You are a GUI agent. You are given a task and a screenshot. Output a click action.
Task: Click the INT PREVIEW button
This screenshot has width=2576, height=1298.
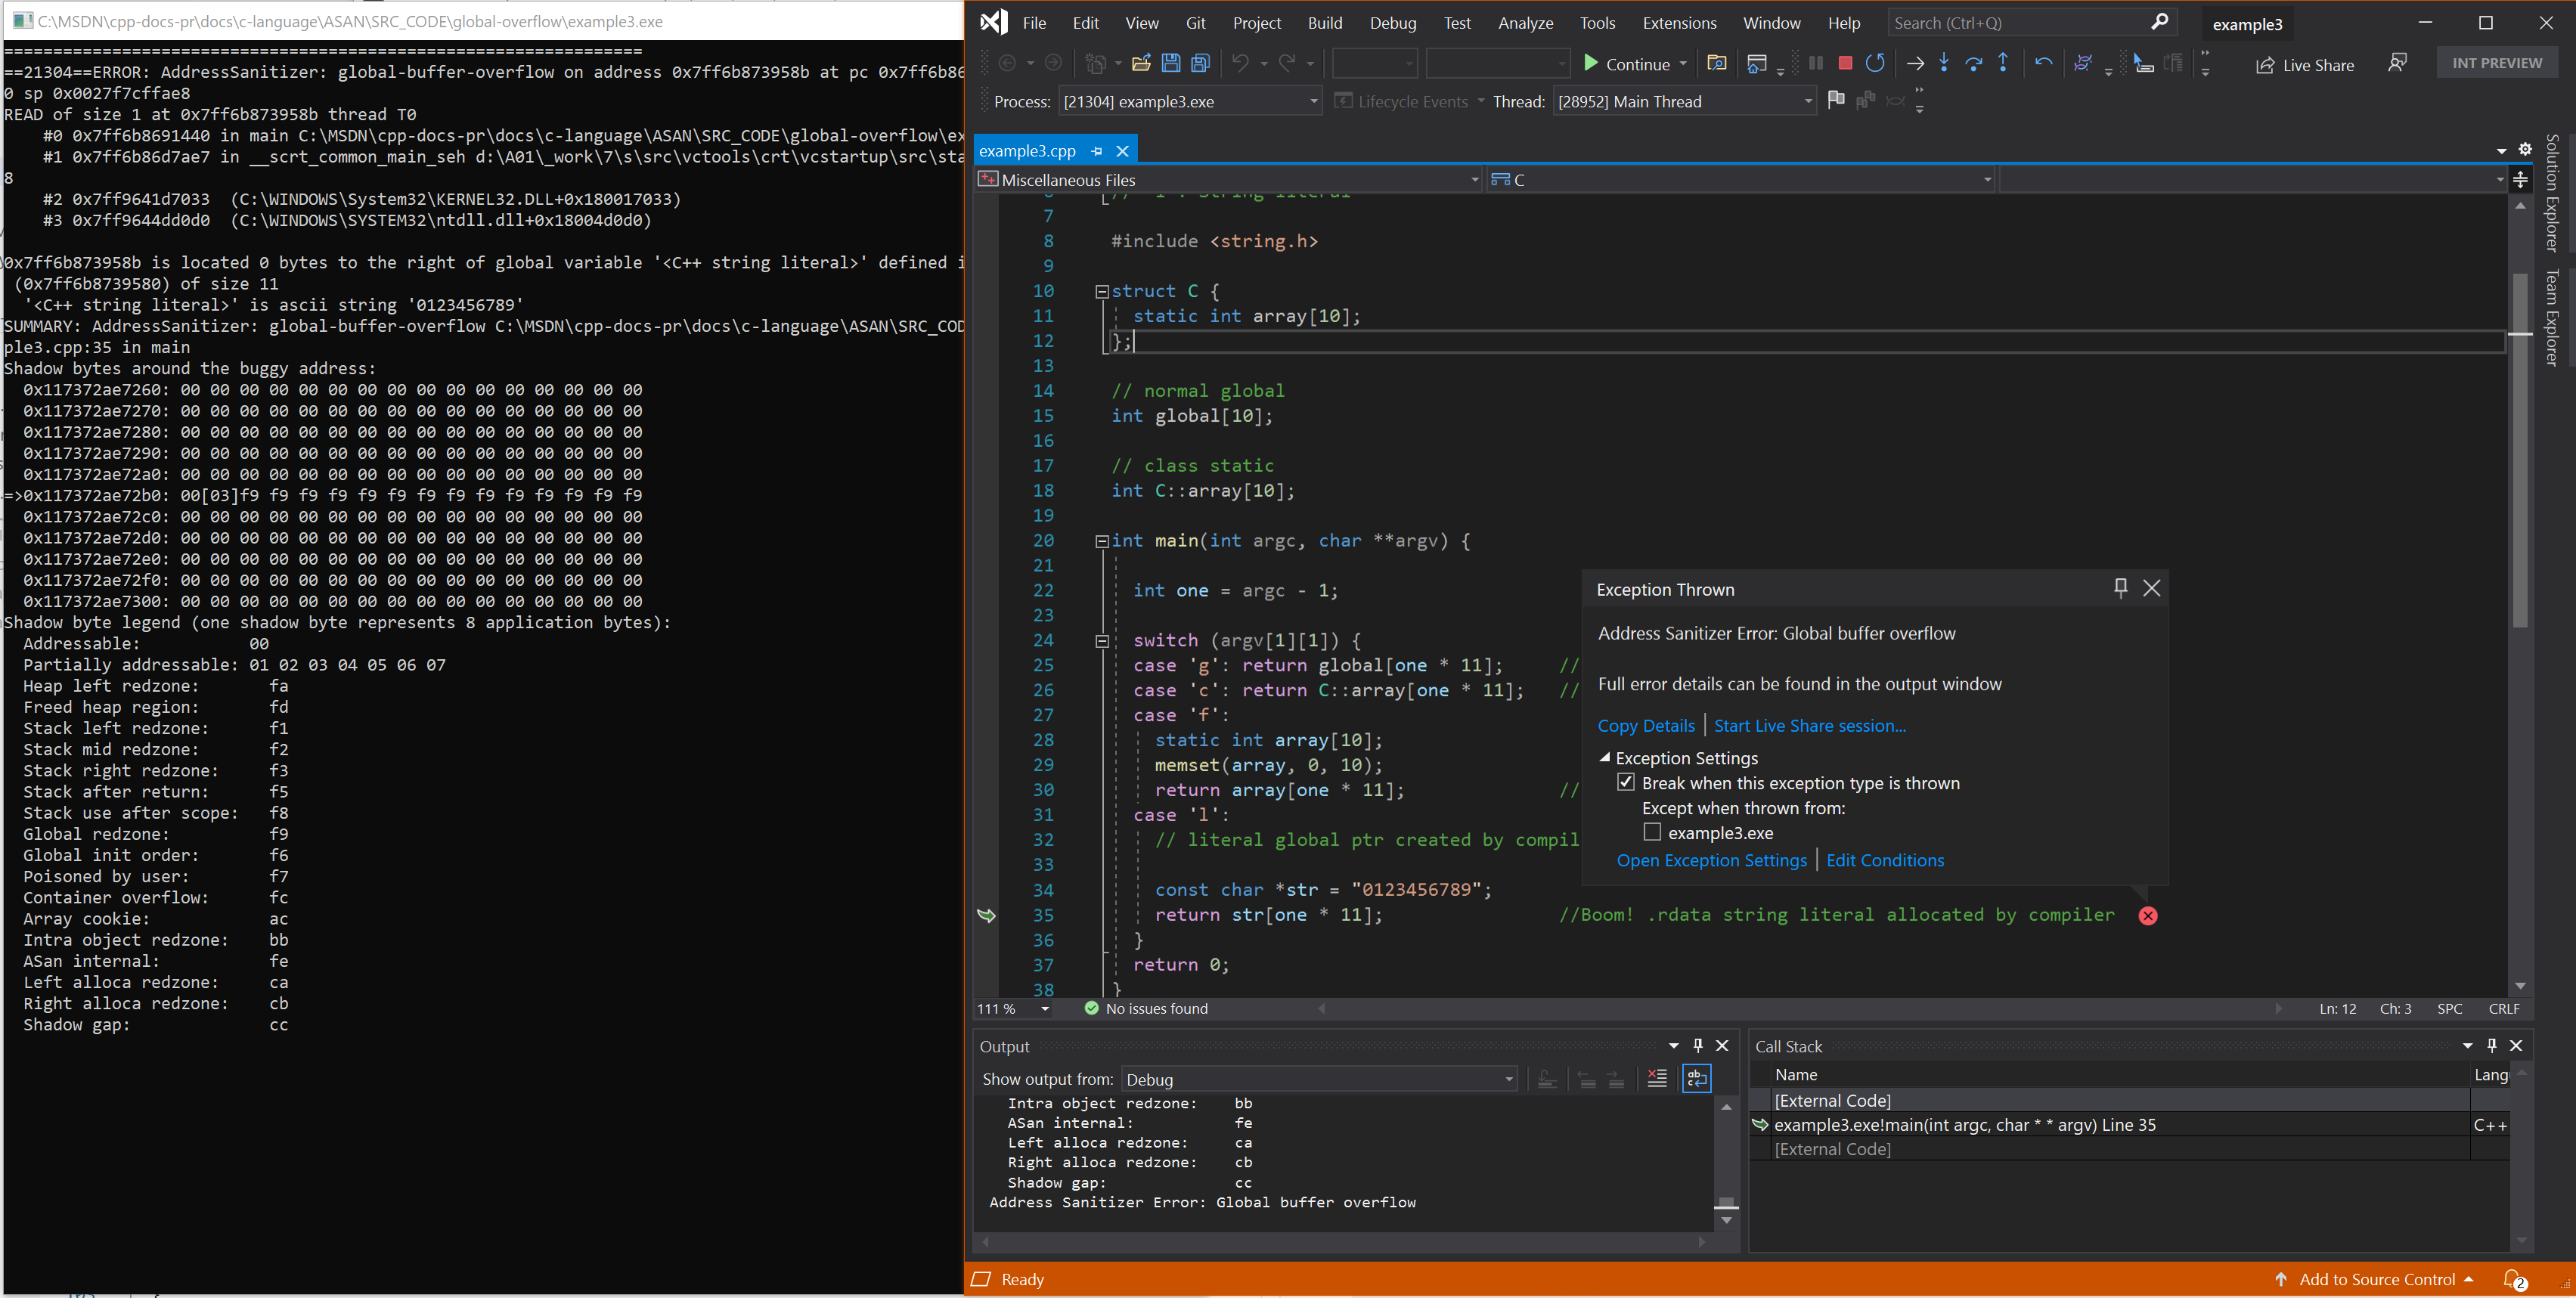pos(2496,62)
